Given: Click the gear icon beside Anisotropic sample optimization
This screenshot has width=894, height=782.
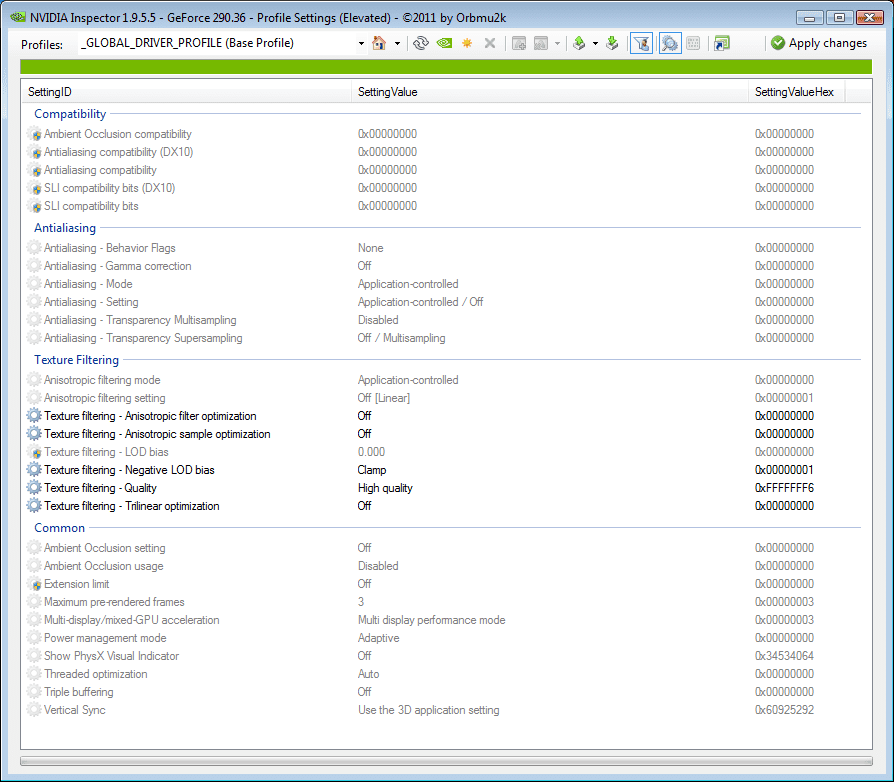Looking at the screenshot, I should coord(35,434).
